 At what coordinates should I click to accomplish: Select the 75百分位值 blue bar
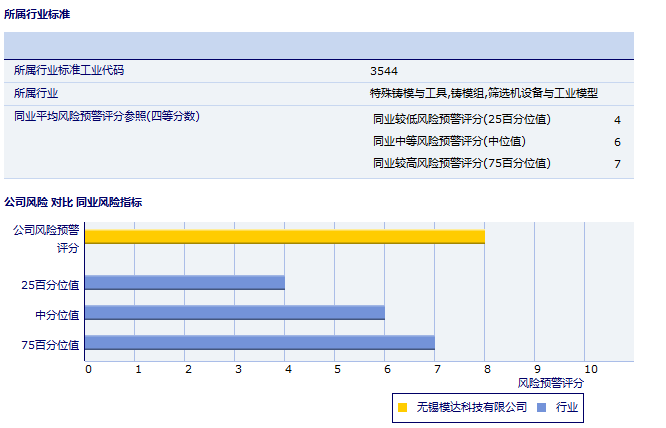point(260,343)
